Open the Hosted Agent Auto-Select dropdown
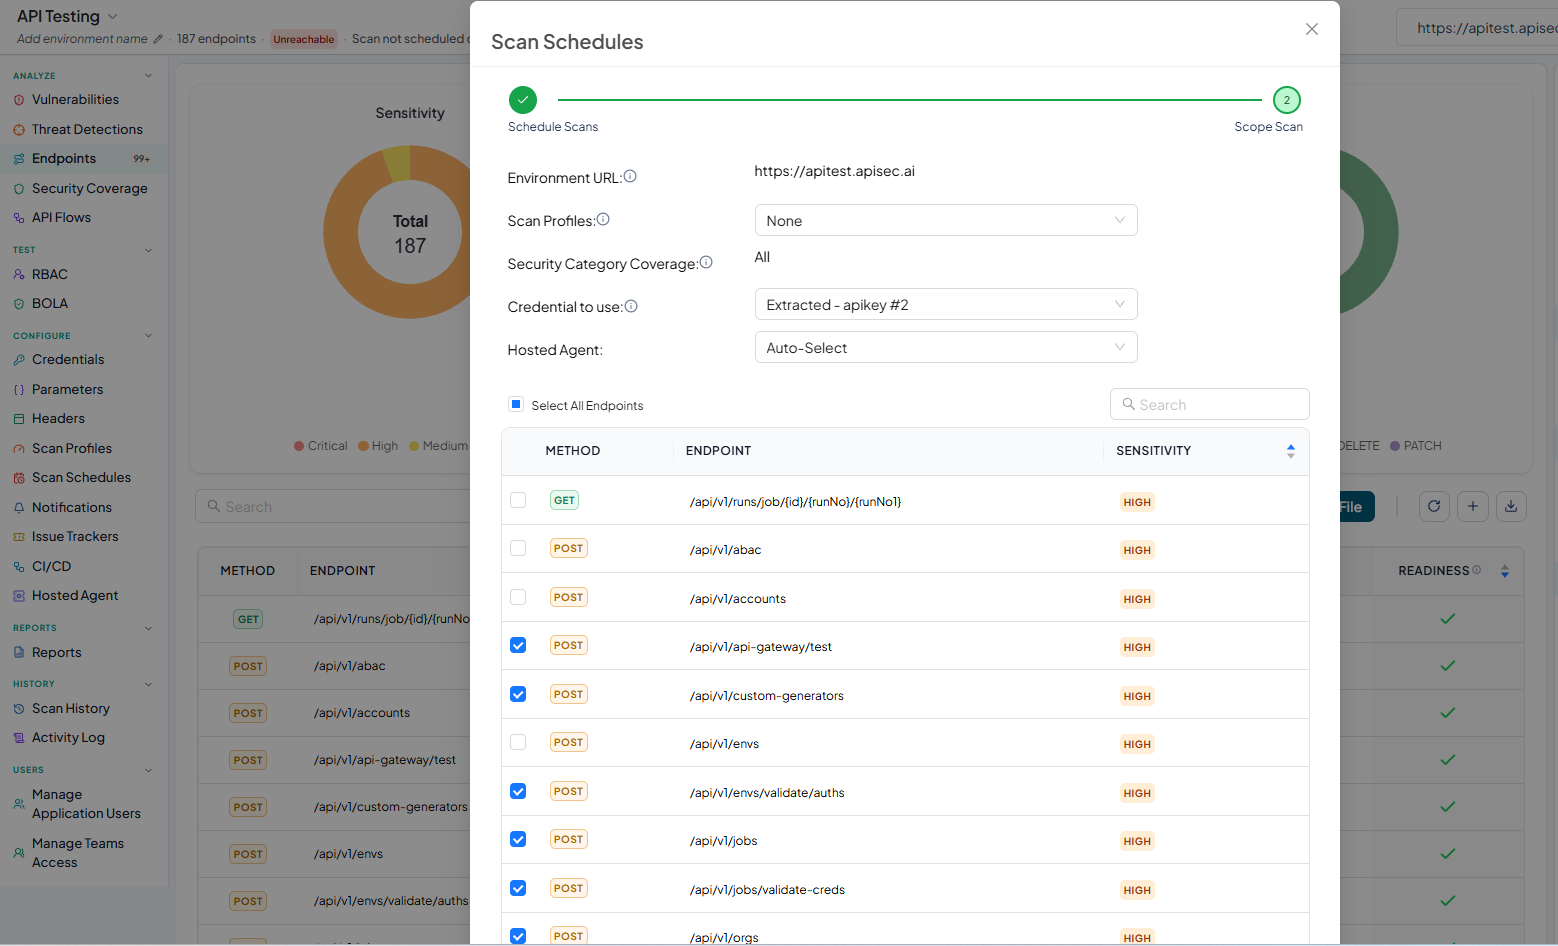The image size is (1558, 946). 946,347
